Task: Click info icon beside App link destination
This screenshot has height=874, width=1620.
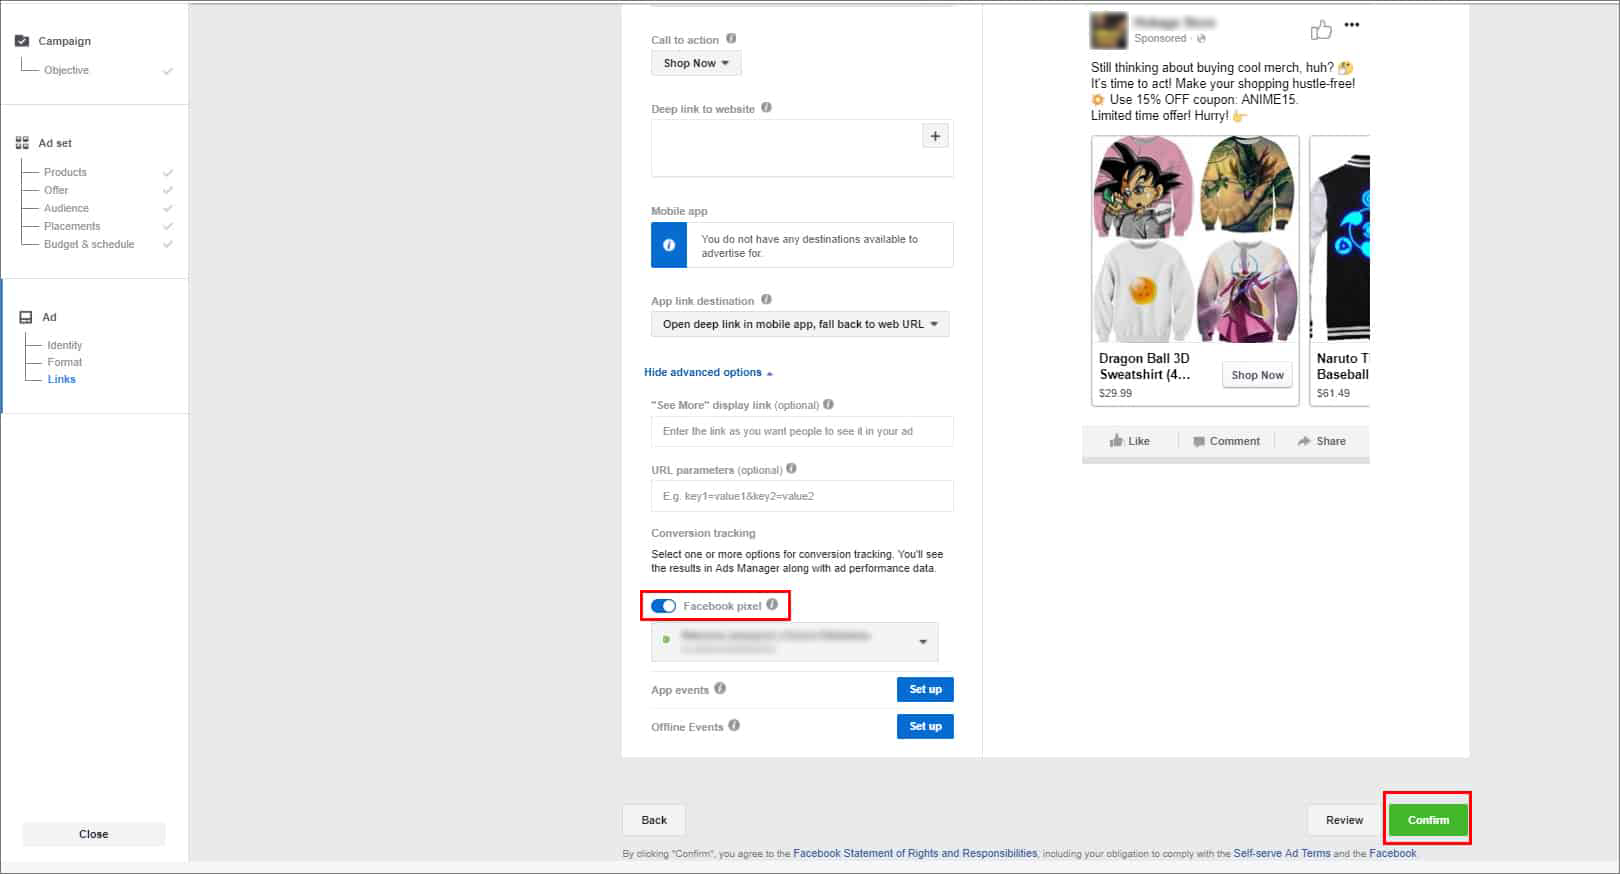Action: pyautogui.click(x=766, y=300)
